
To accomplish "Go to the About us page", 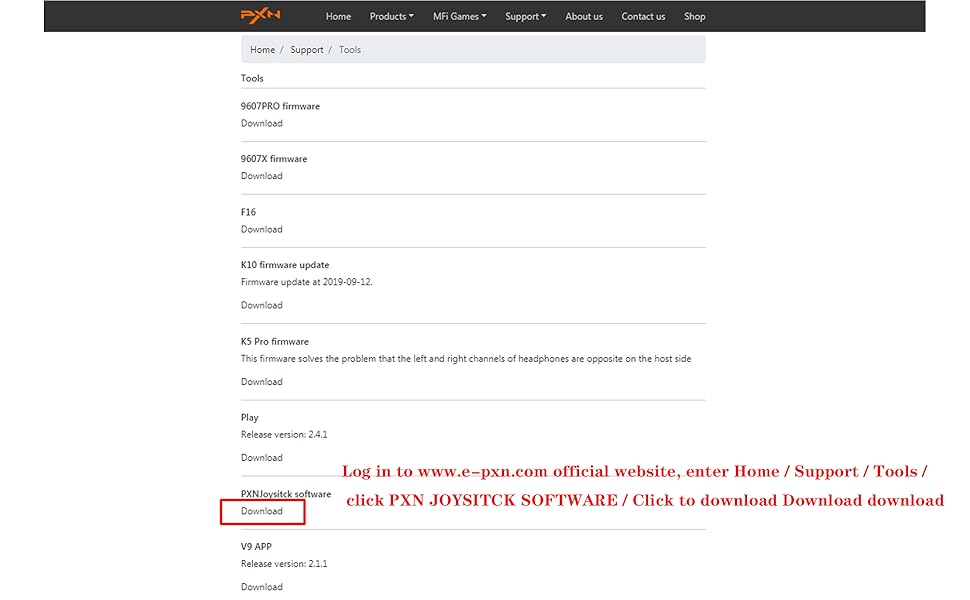I will (x=584, y=16).
